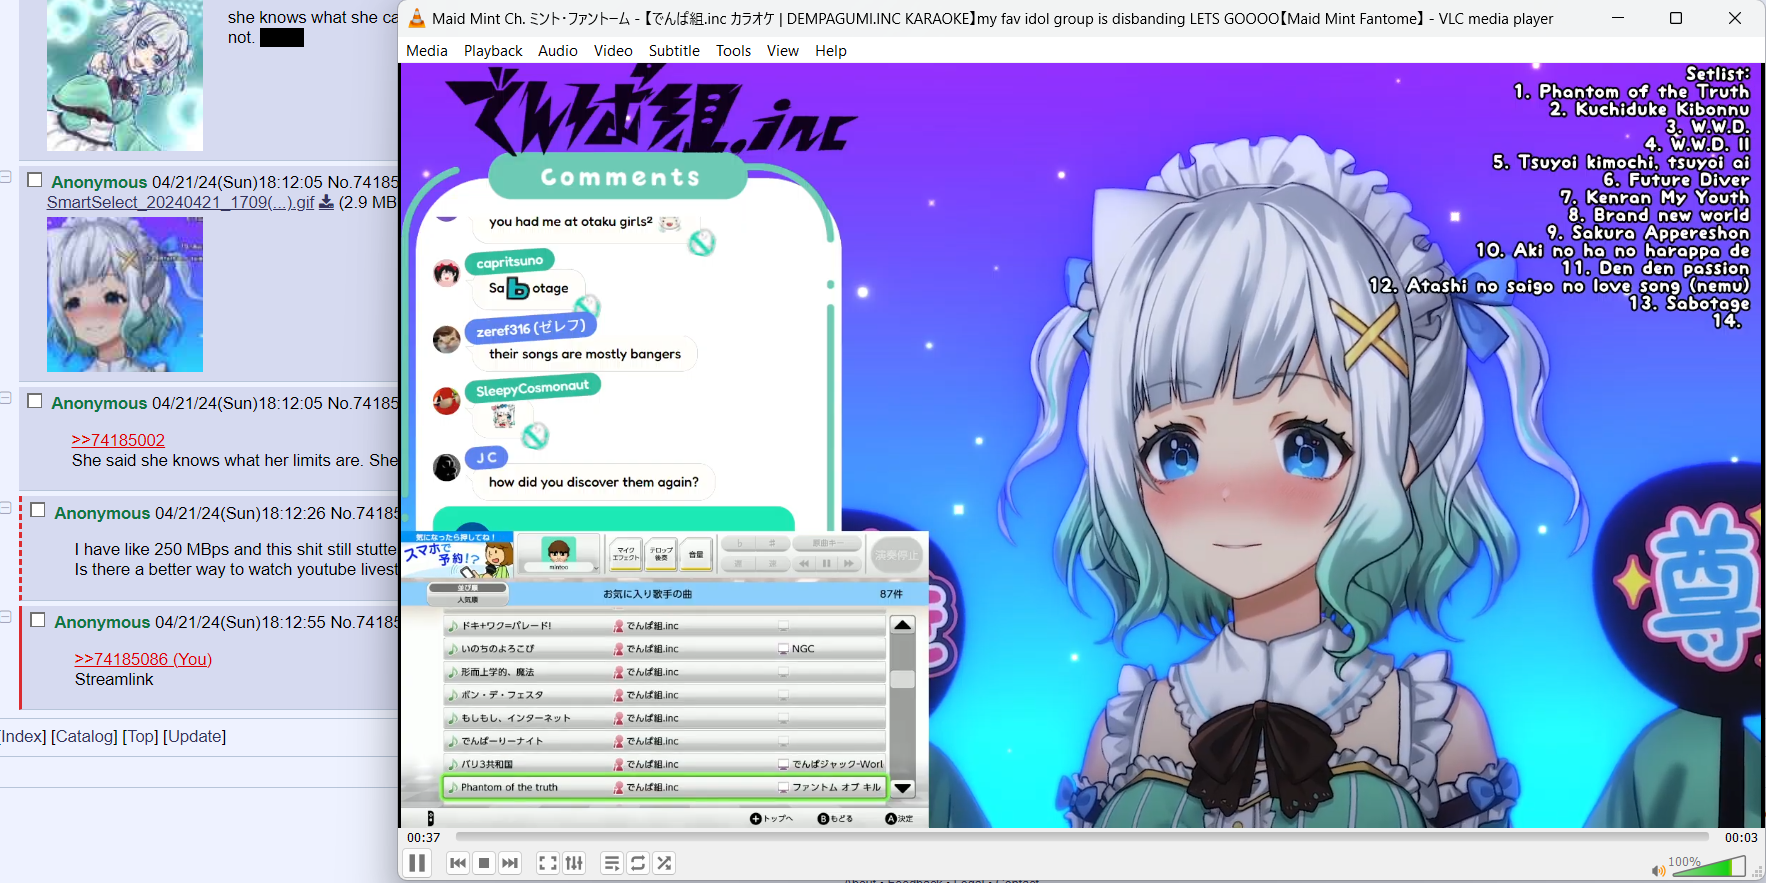Toggle VLC fullscreen mode

coord(548,863)
